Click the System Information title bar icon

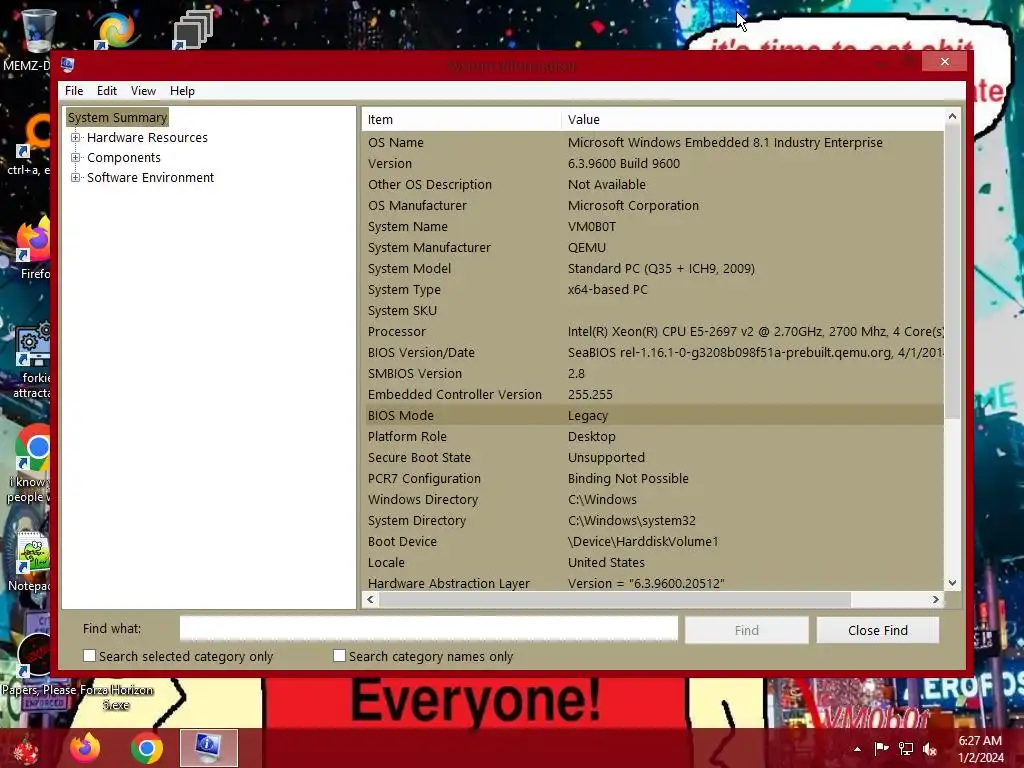click(67, 65)
